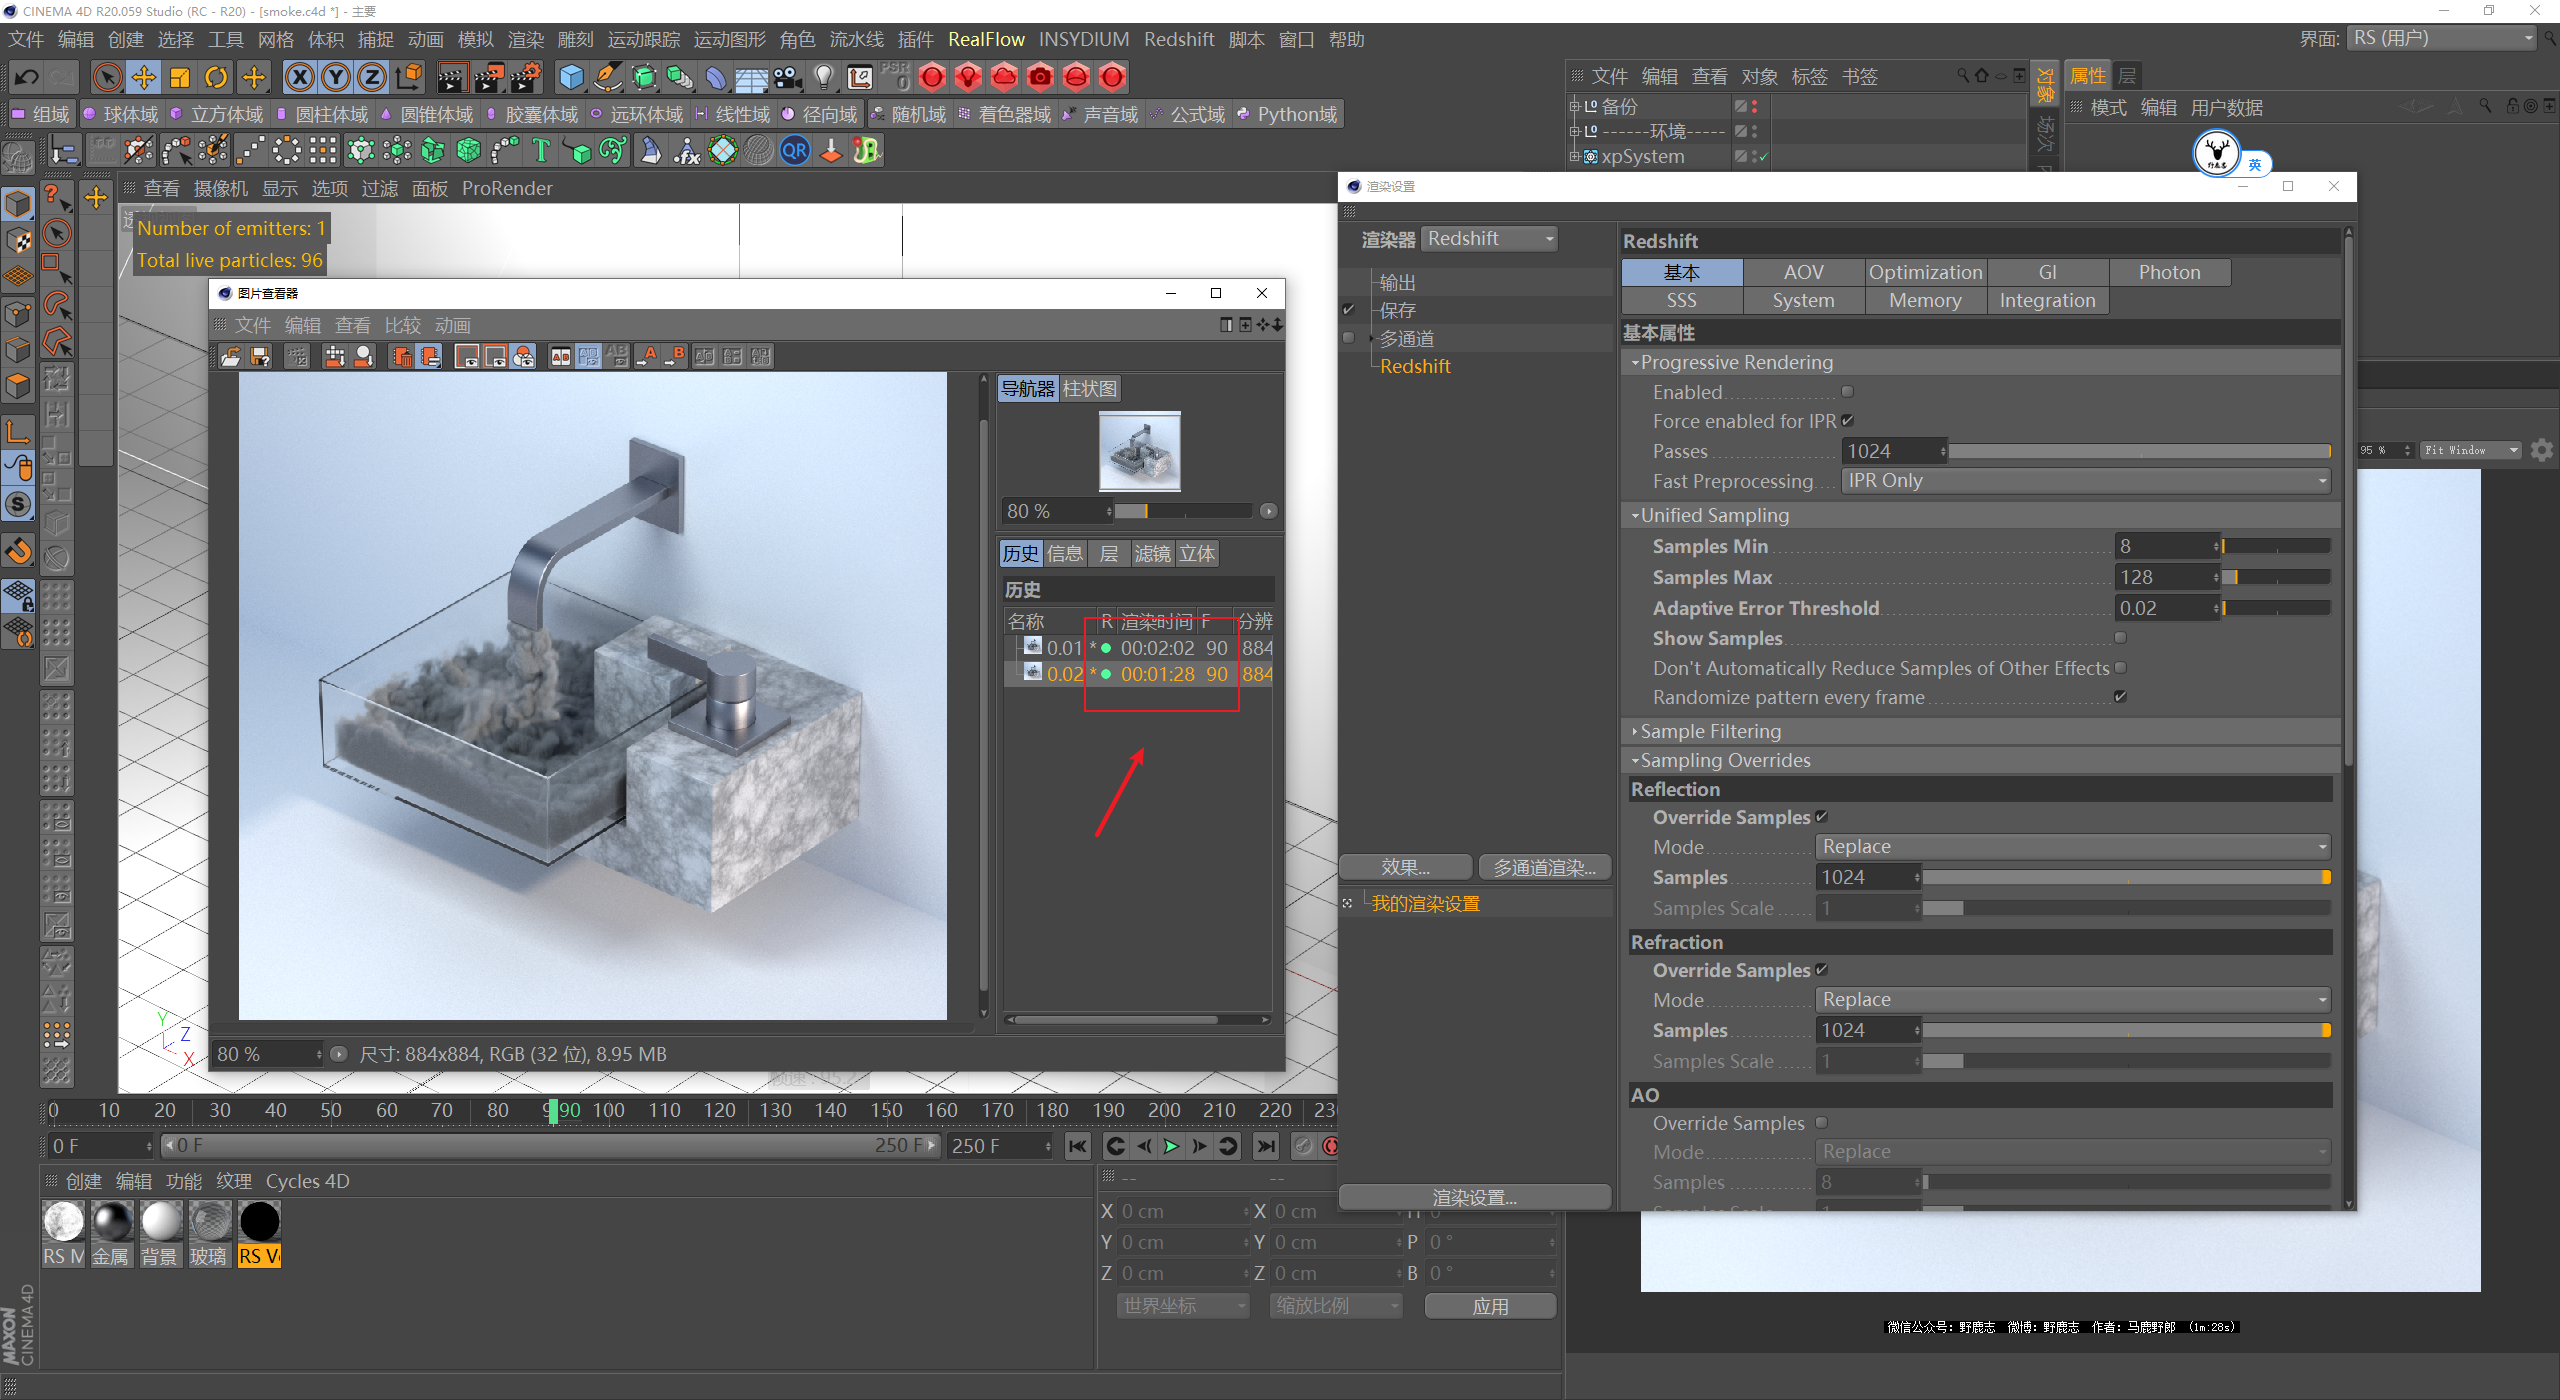Image resolution: width=2560 pixels, height=1400 pixels.
Task: Open Fast Preprocessing IPR Only dropdown
Action: click(2086, 481)
